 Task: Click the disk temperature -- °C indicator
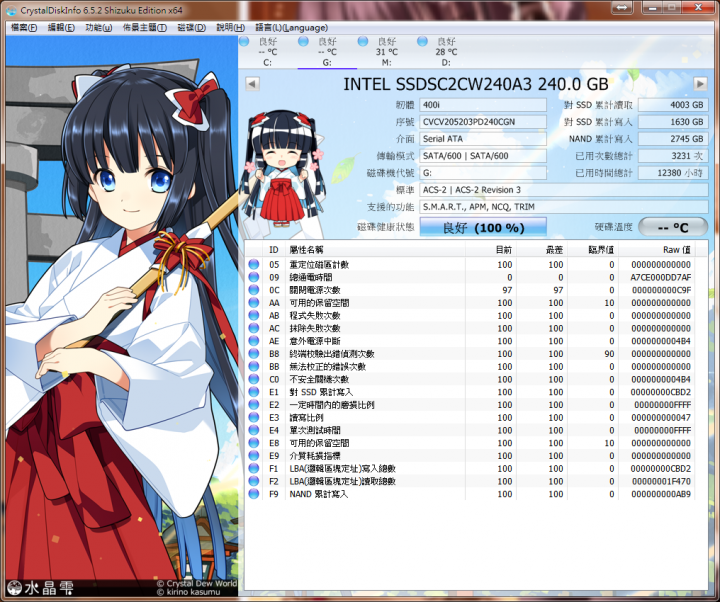[x=673, y=227]
